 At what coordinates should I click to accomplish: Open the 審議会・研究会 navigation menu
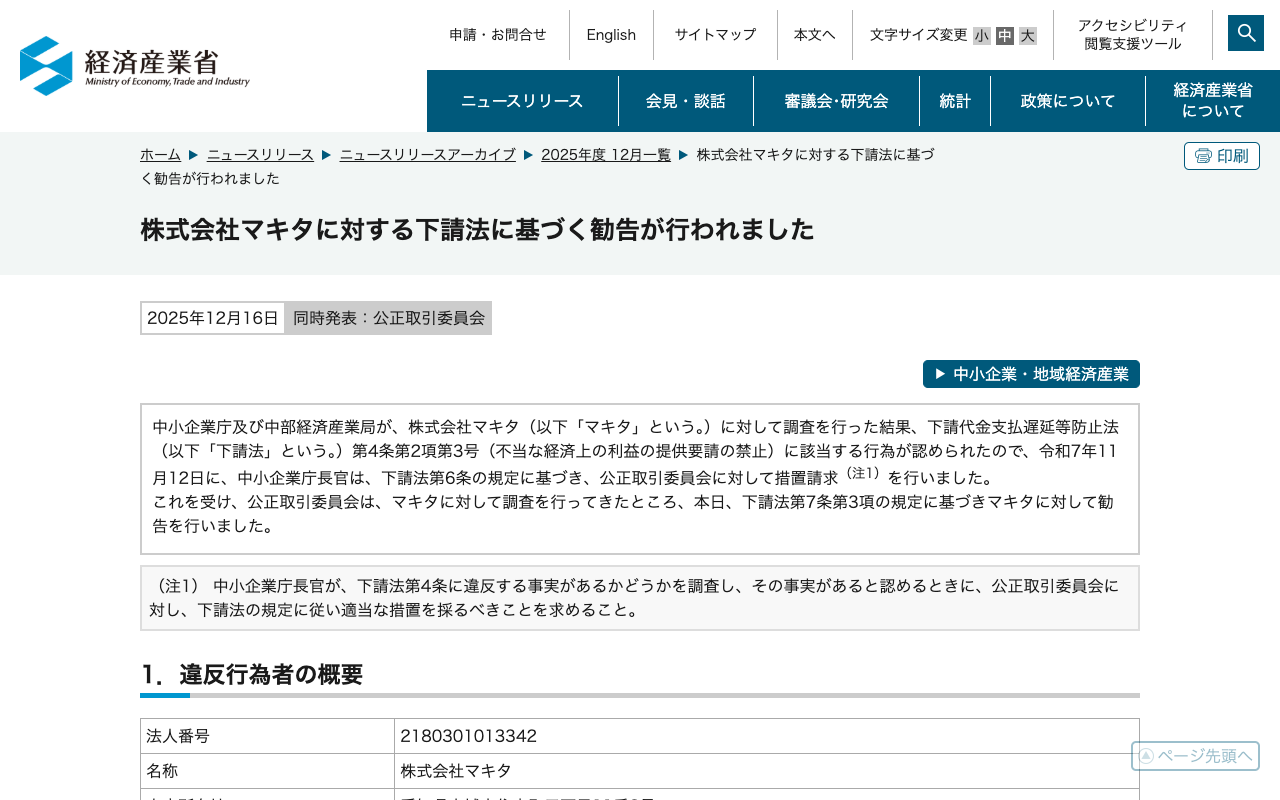[836, 101]
